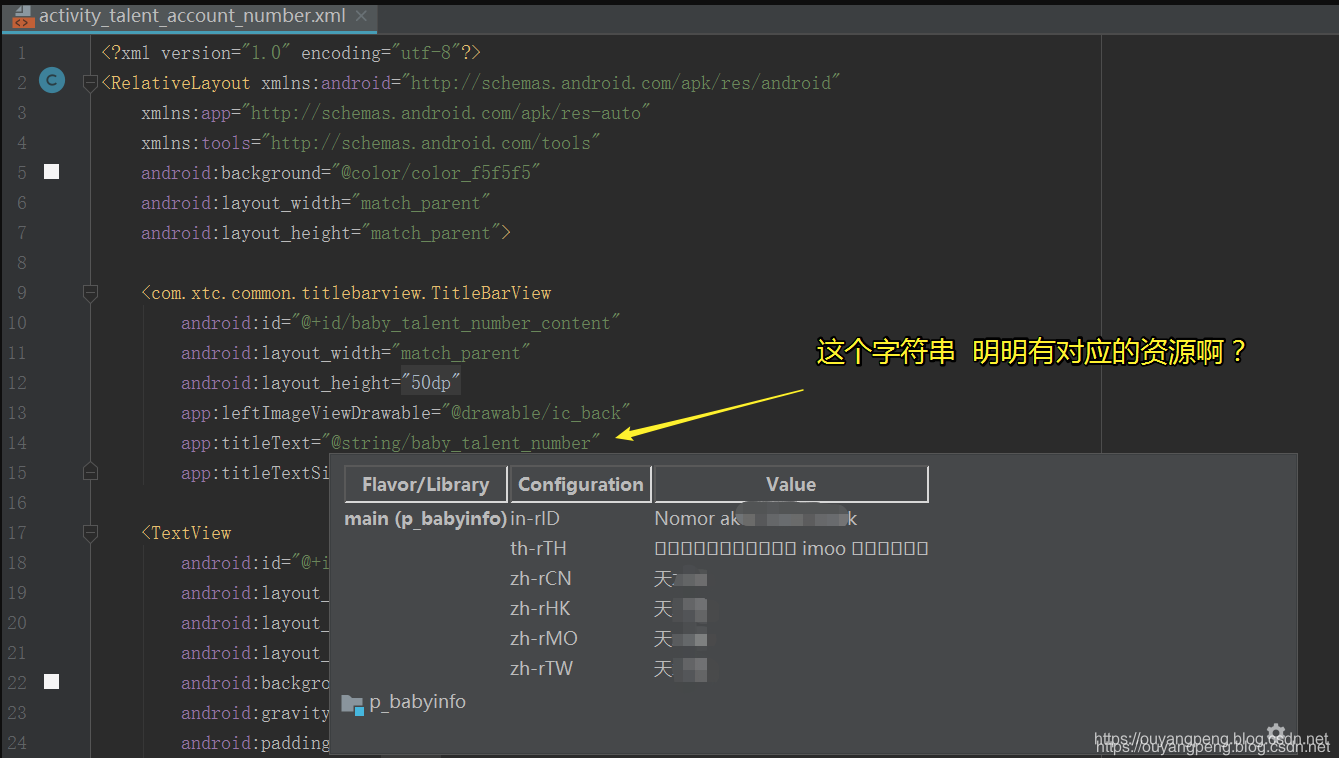
Task: Click the @drawable/ic_back attribute value
Action: point(536,412)
